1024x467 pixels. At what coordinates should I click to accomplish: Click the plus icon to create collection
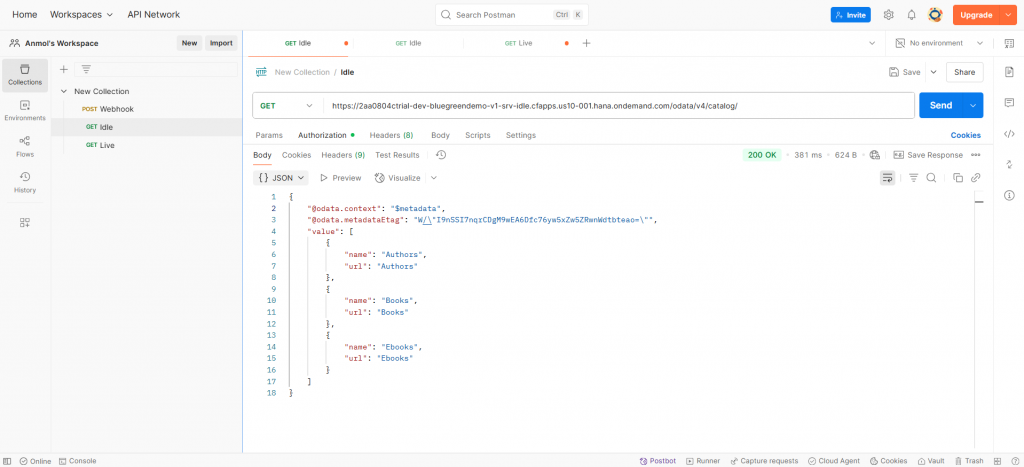click(x=64, y=69)
